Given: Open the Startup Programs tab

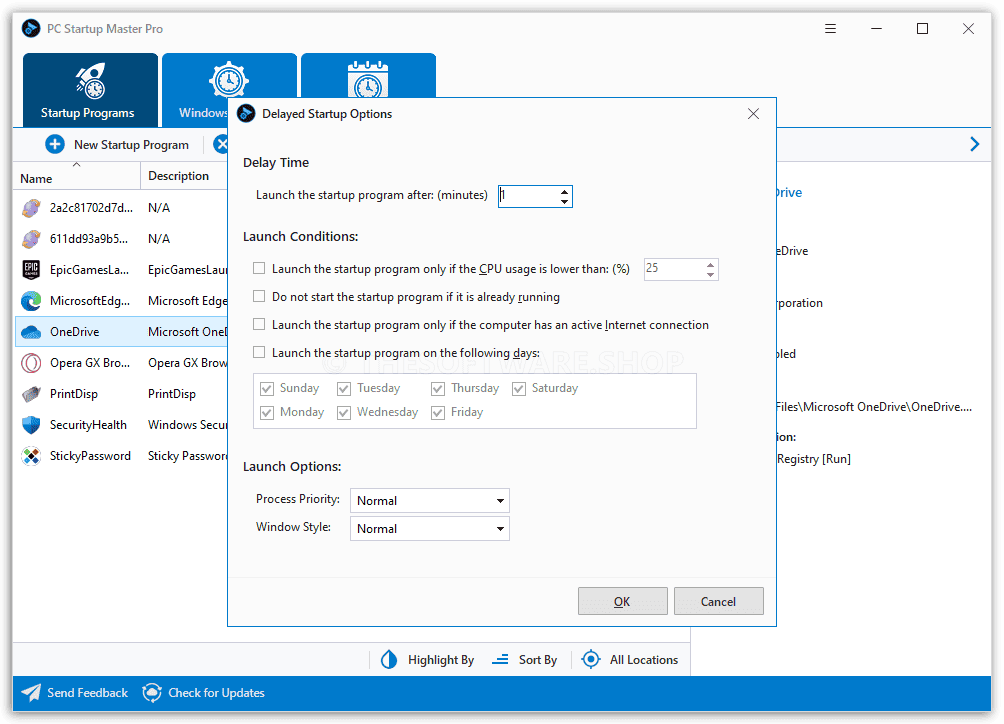Looking at the screenshot, I should point(90,90).
